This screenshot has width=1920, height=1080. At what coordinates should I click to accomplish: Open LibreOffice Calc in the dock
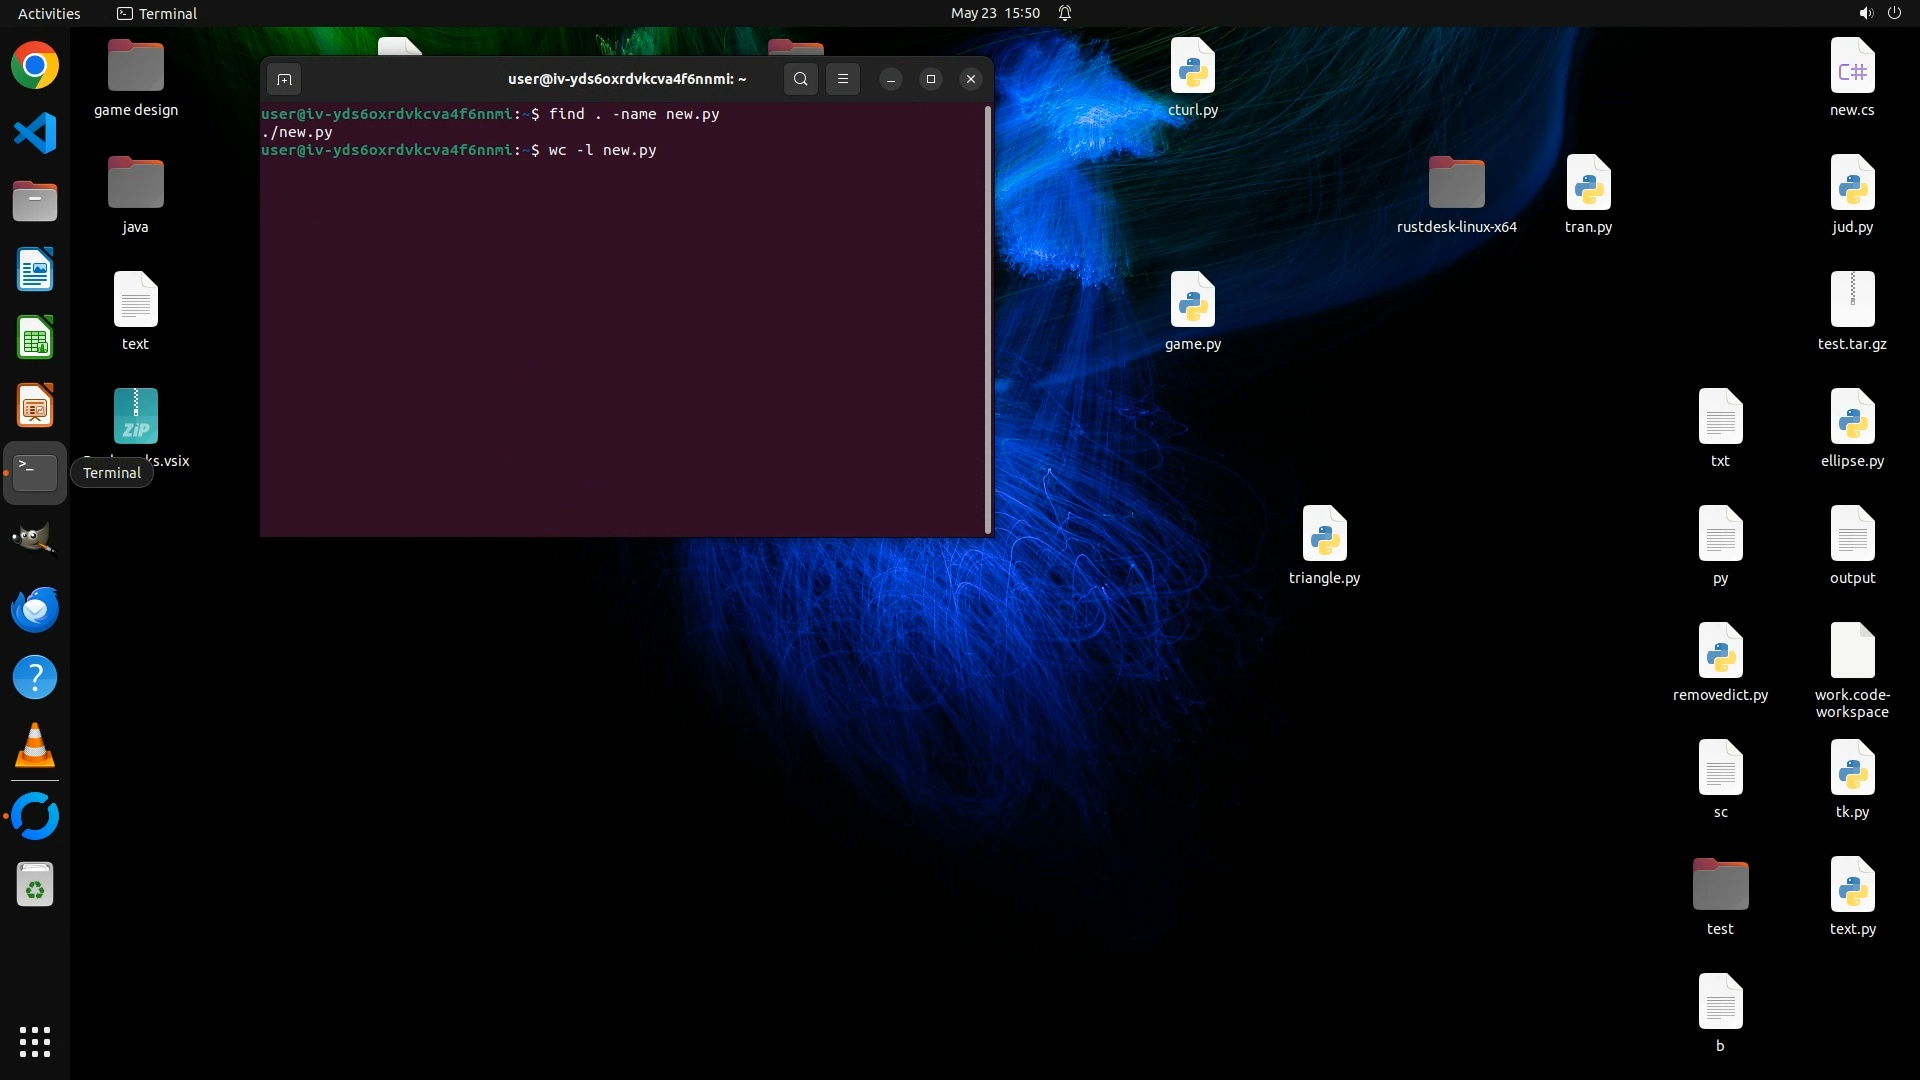click(35, 338)
